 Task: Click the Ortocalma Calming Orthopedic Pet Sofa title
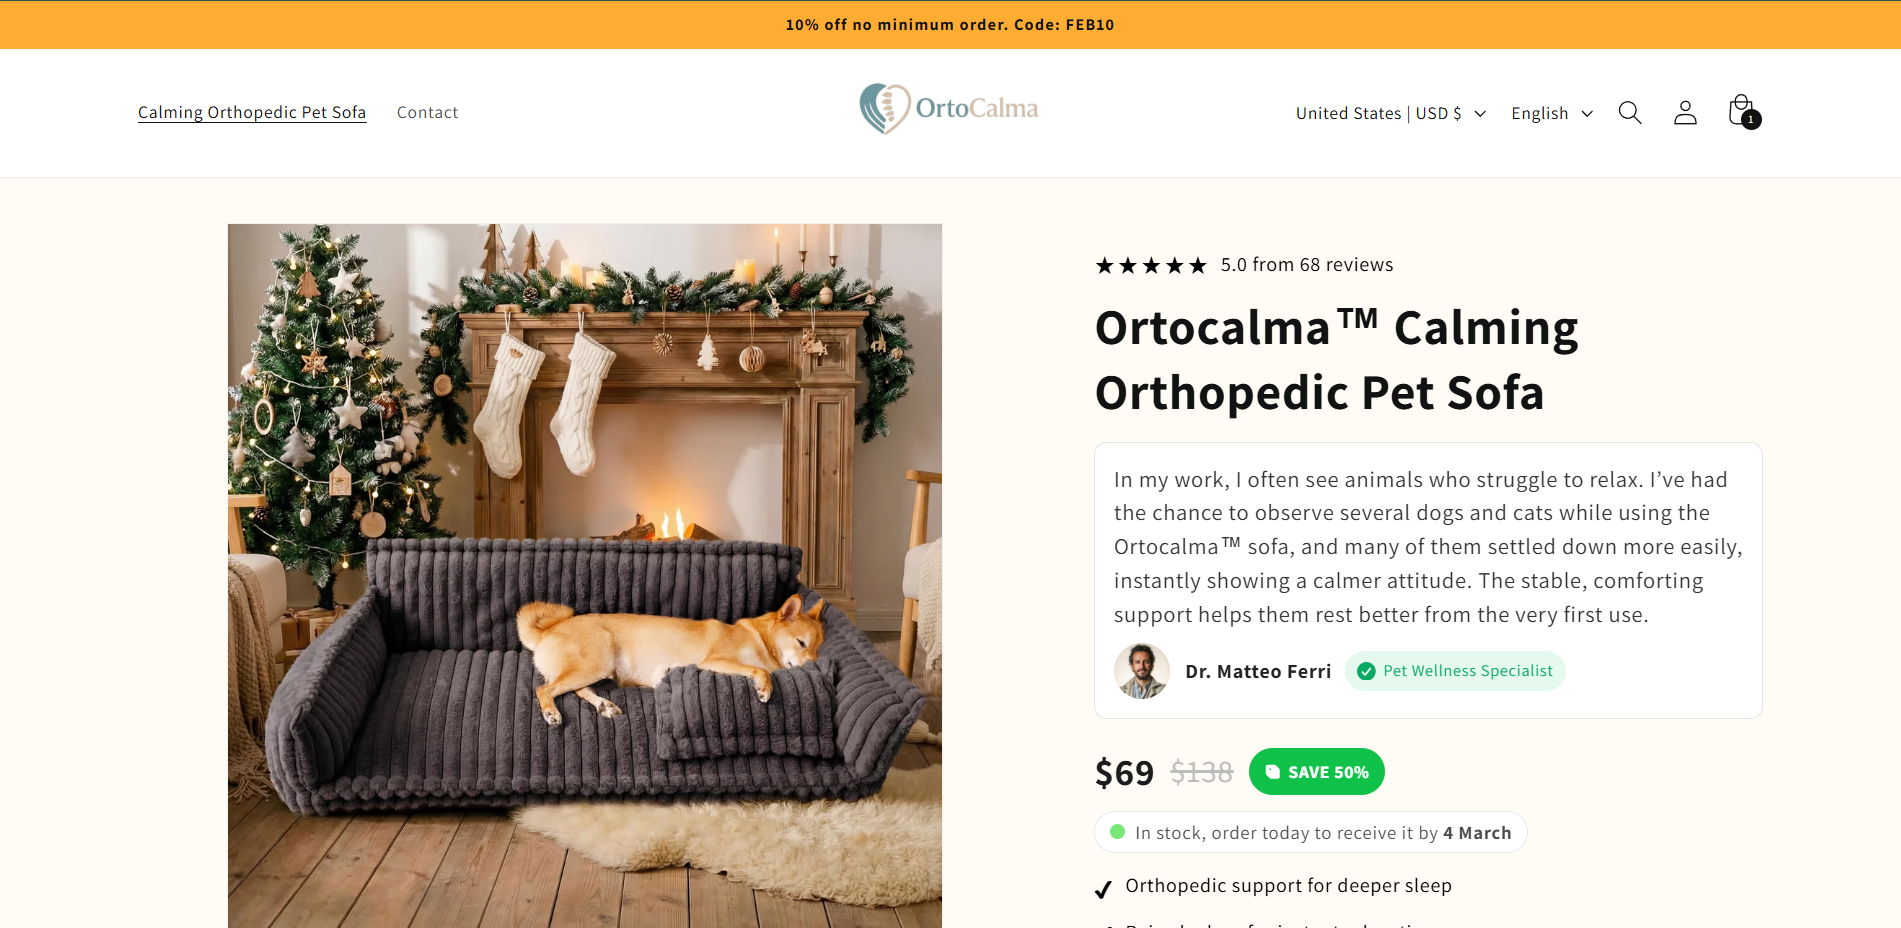point(1336,360)
